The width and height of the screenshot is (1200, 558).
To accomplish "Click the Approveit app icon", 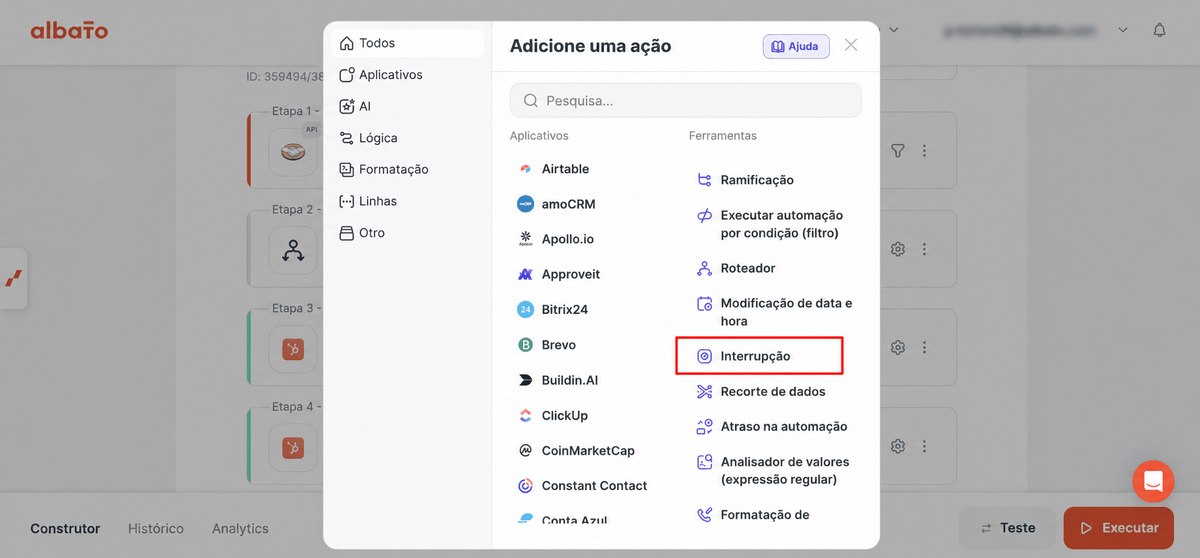I will coord(525,274).
